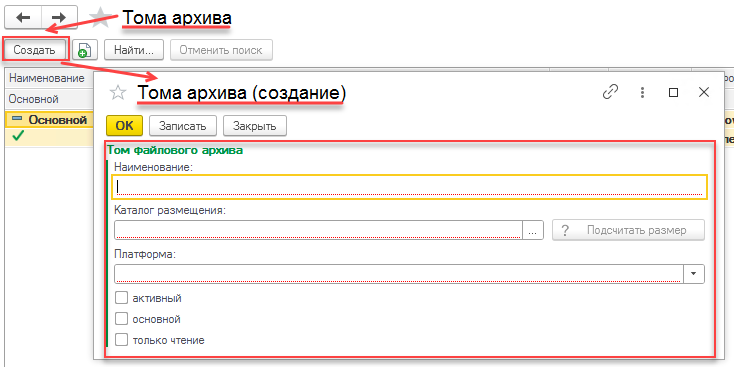Click Подсчитать размер button
Viewport: 734px width, 367px height.
click(628, 230)
